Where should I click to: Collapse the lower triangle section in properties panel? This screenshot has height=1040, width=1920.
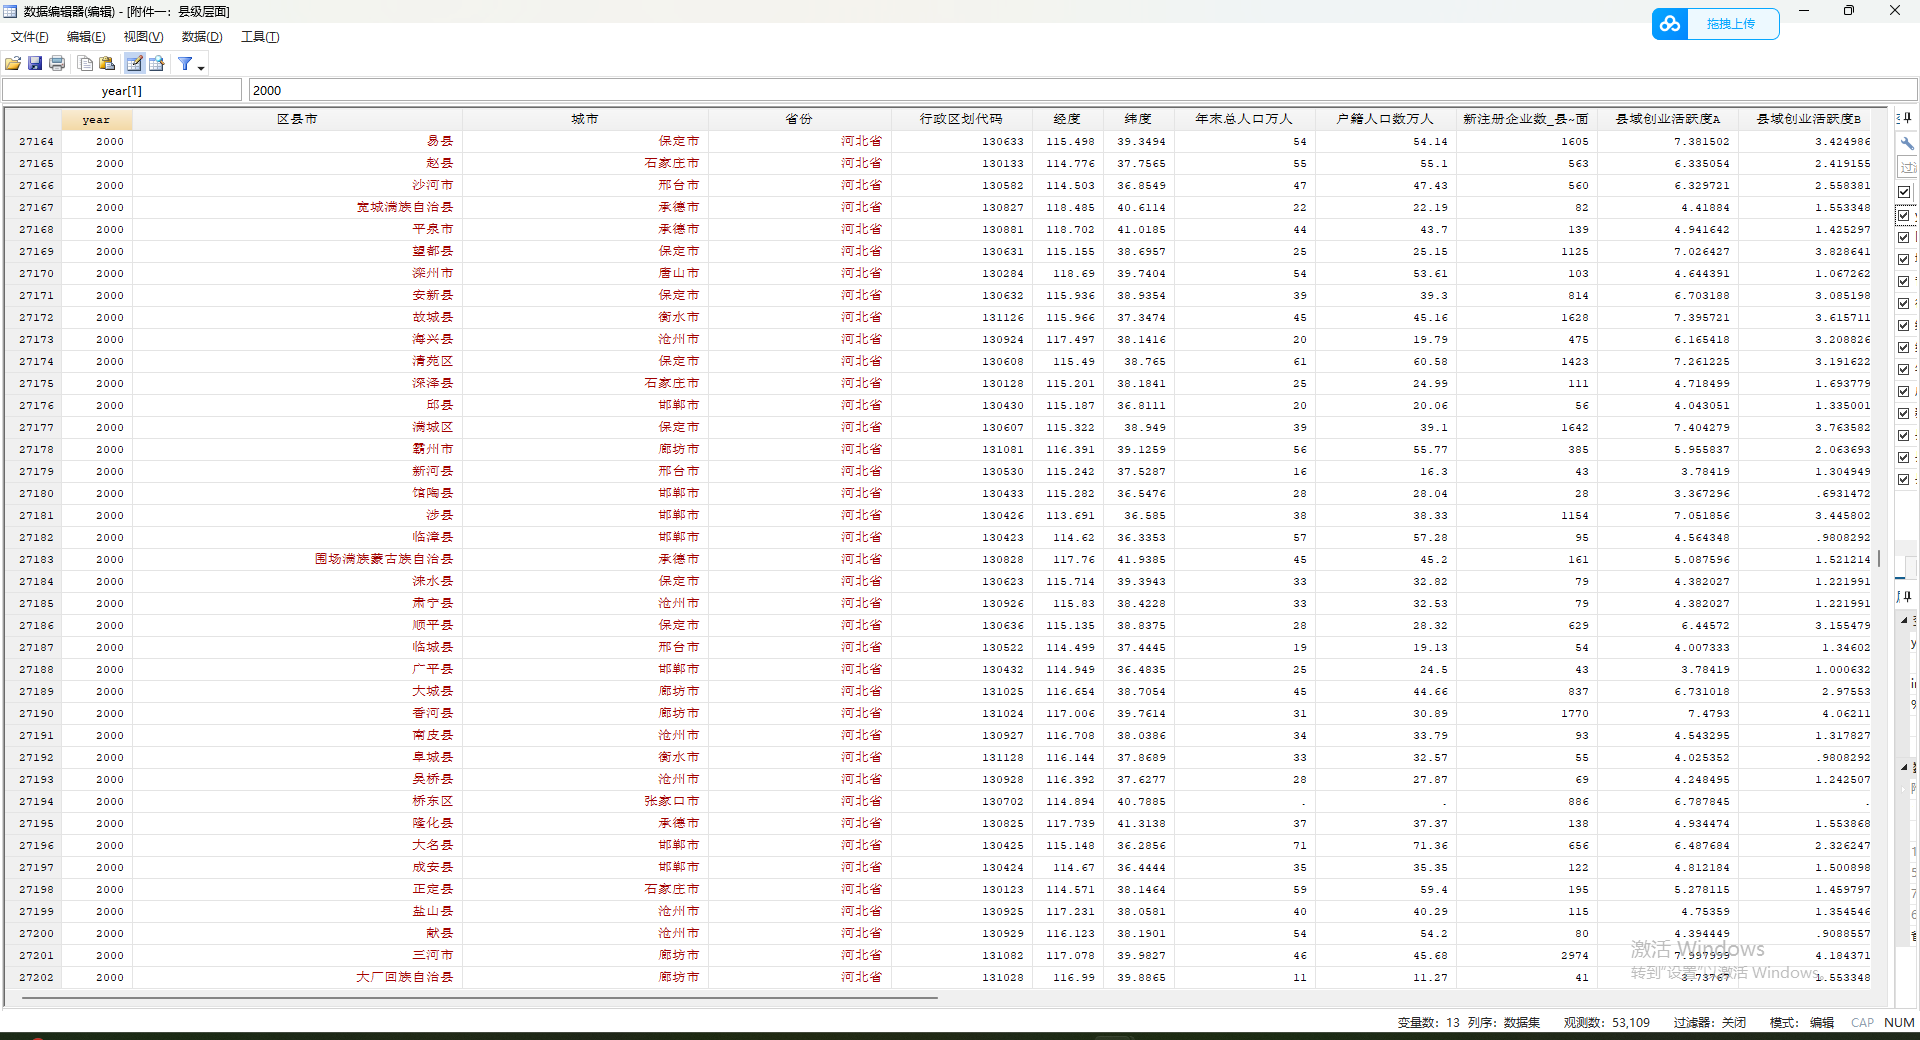(1905, 767)
